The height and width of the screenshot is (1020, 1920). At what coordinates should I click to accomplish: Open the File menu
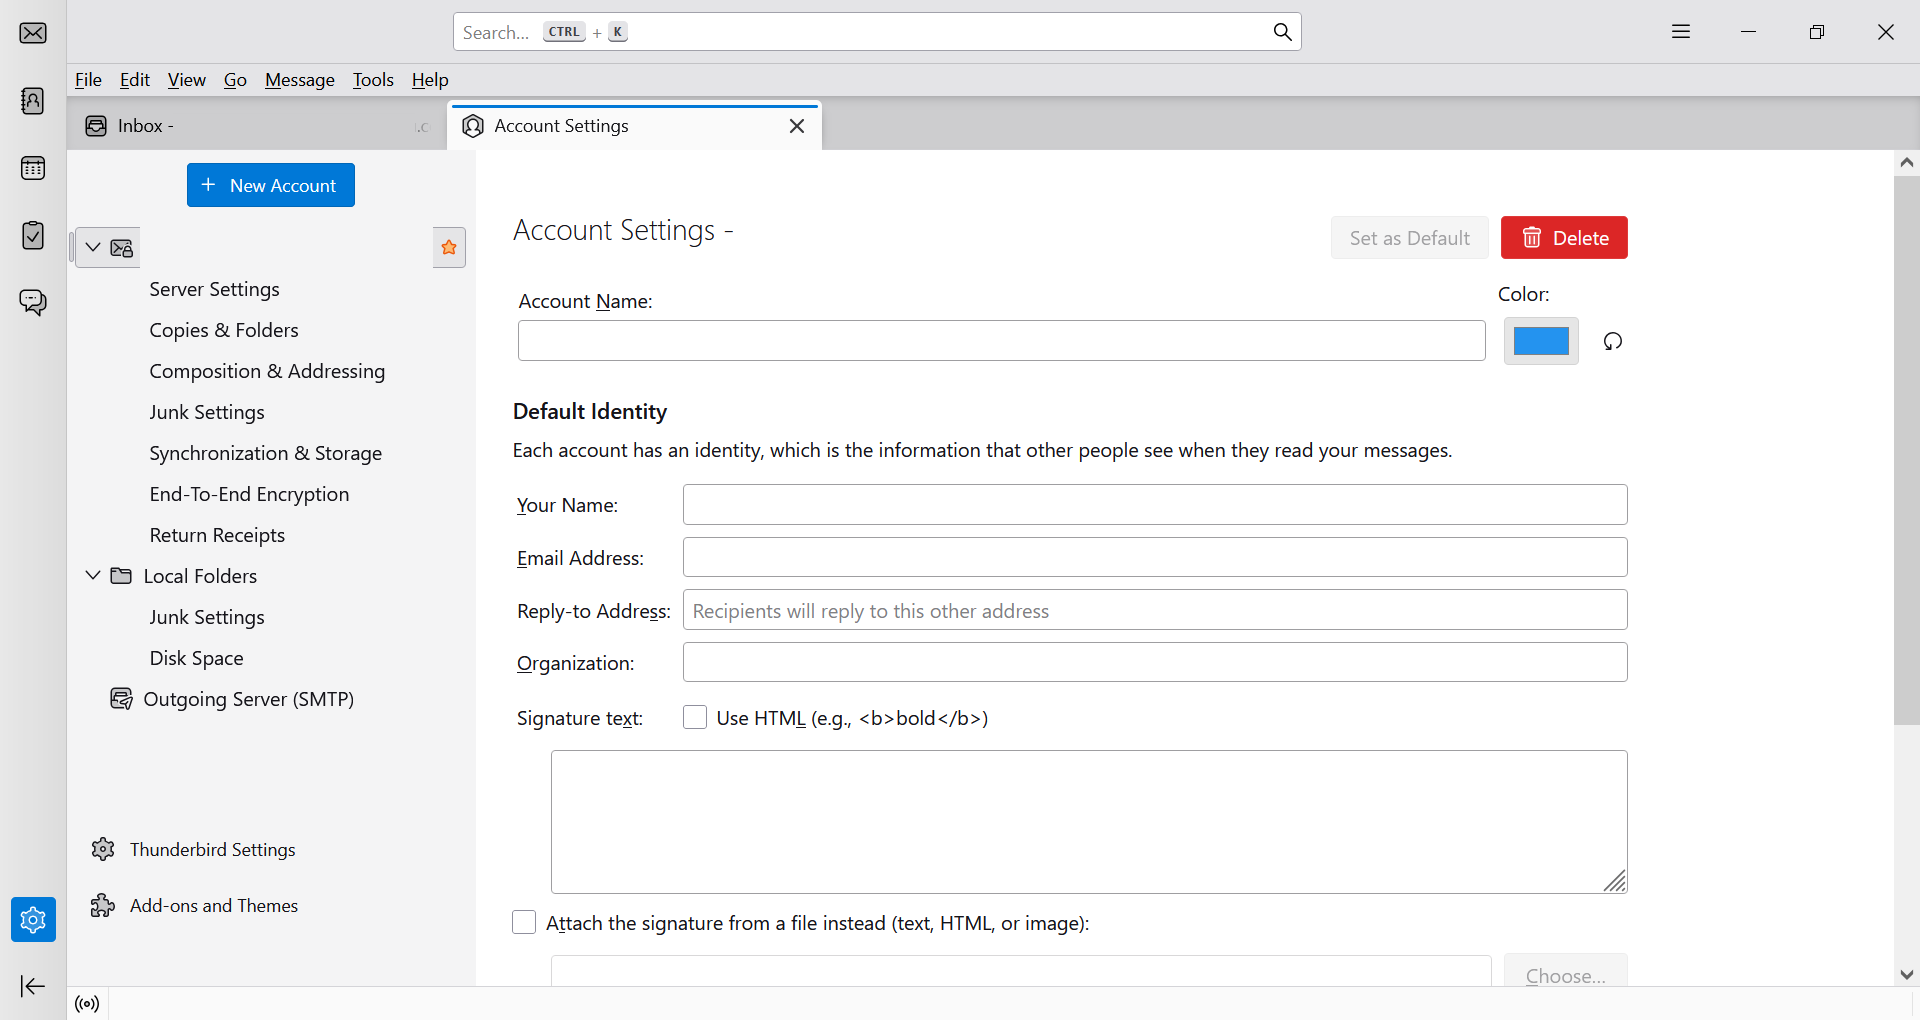pos(88,80)
